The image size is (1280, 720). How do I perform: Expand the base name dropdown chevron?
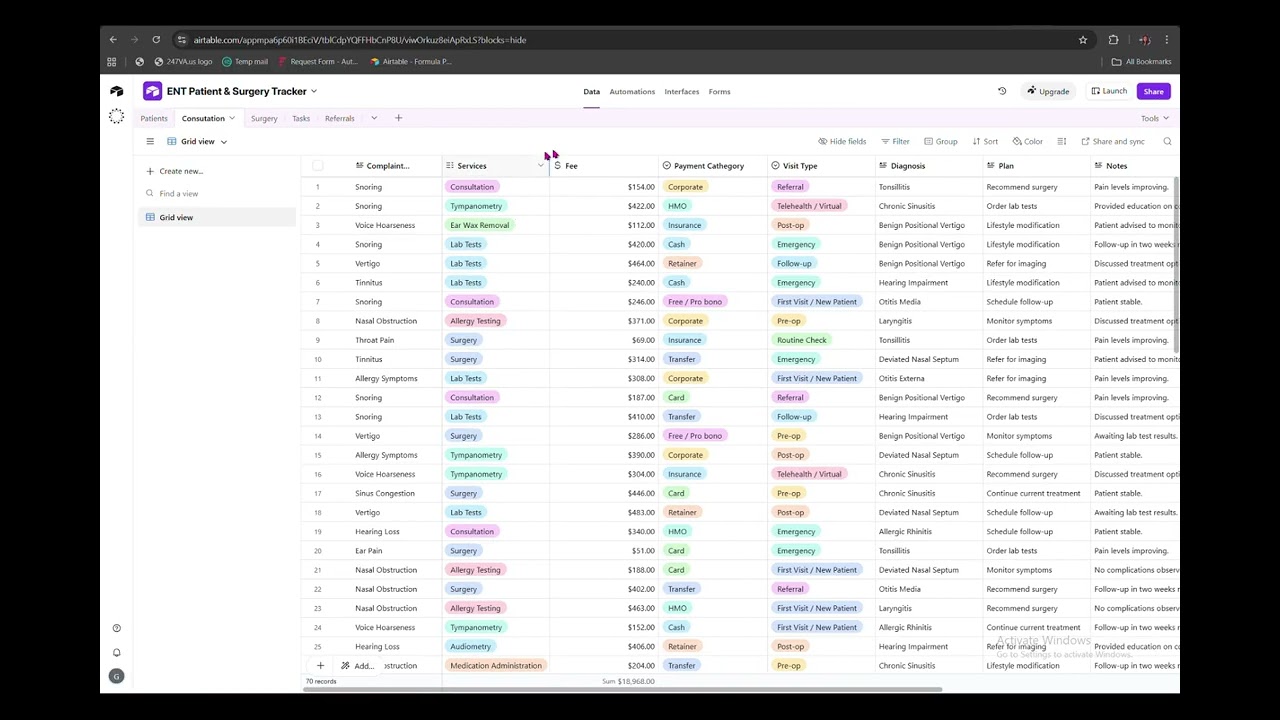(x=314, y=91)
